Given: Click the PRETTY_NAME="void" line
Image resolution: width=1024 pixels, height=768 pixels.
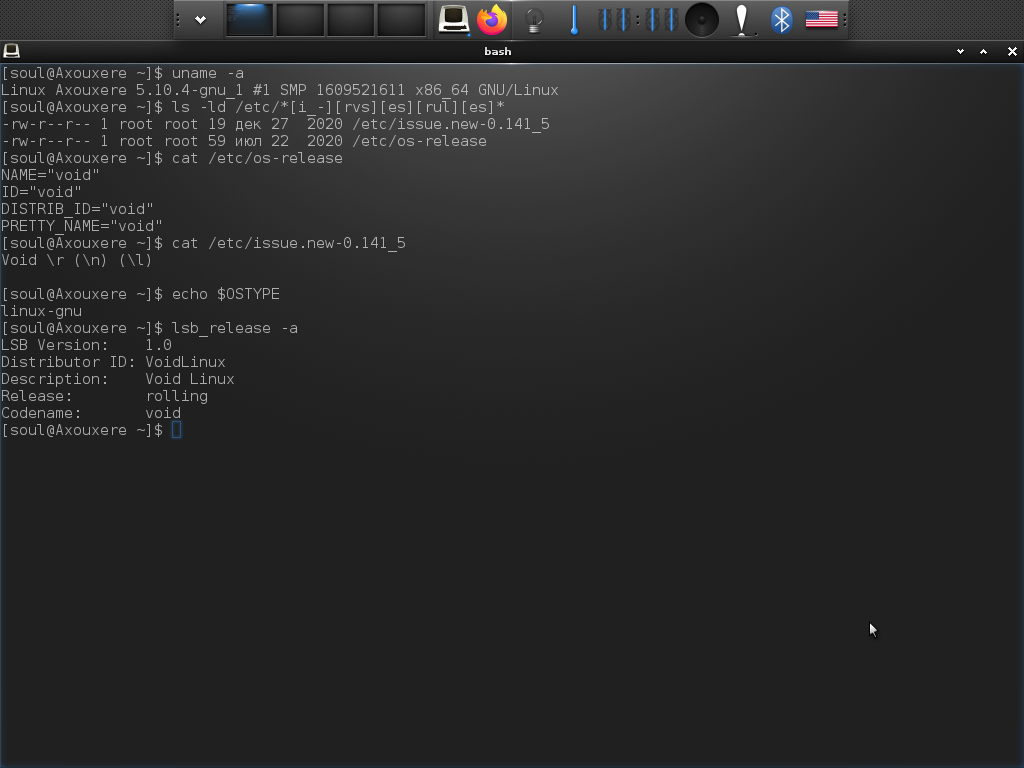Looking at the screenshot, I should click(82, 226).
